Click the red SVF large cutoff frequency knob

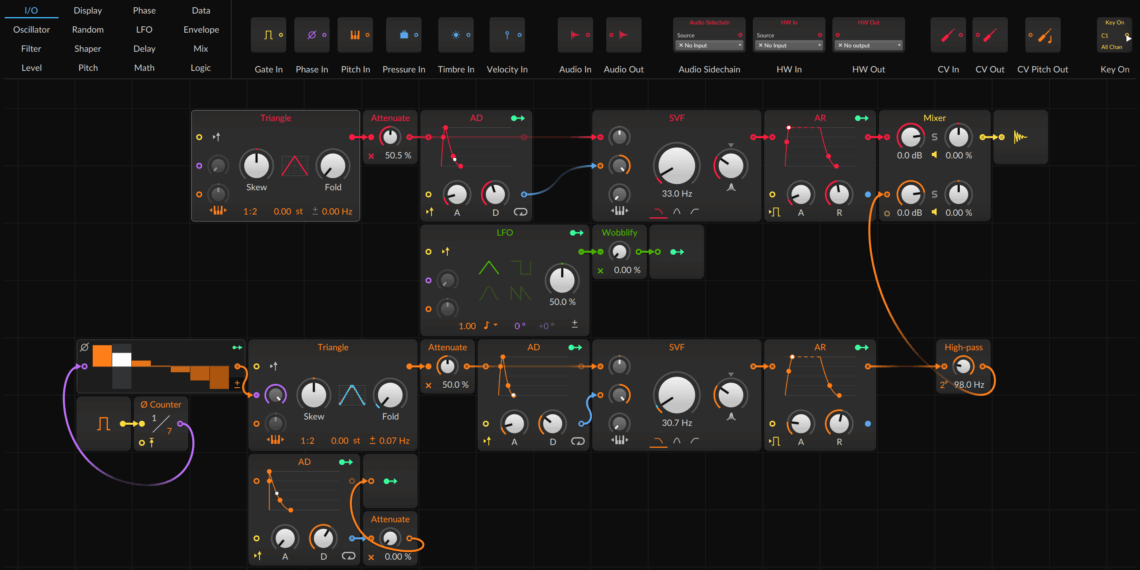point(677,165)
